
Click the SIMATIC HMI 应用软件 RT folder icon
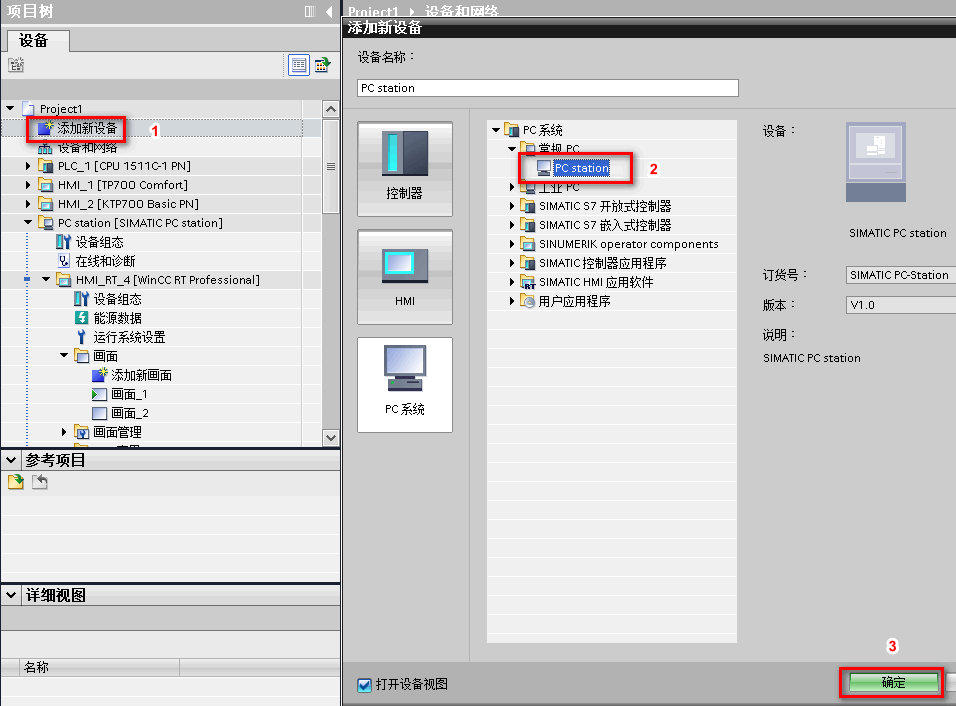click(527, 282)
